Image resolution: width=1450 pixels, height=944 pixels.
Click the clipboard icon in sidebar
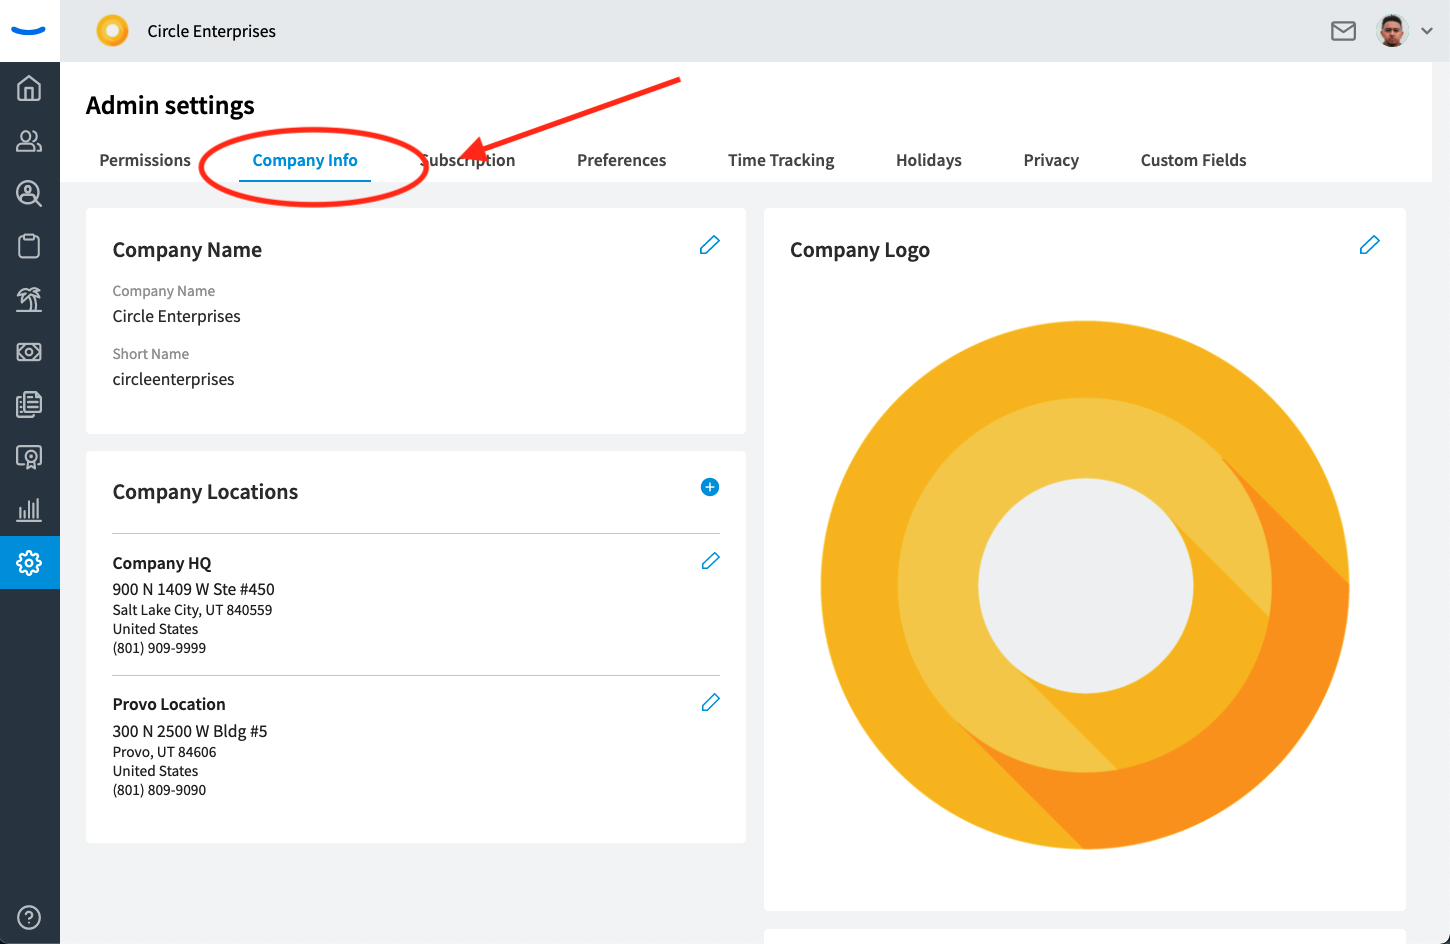click(29, 246)
